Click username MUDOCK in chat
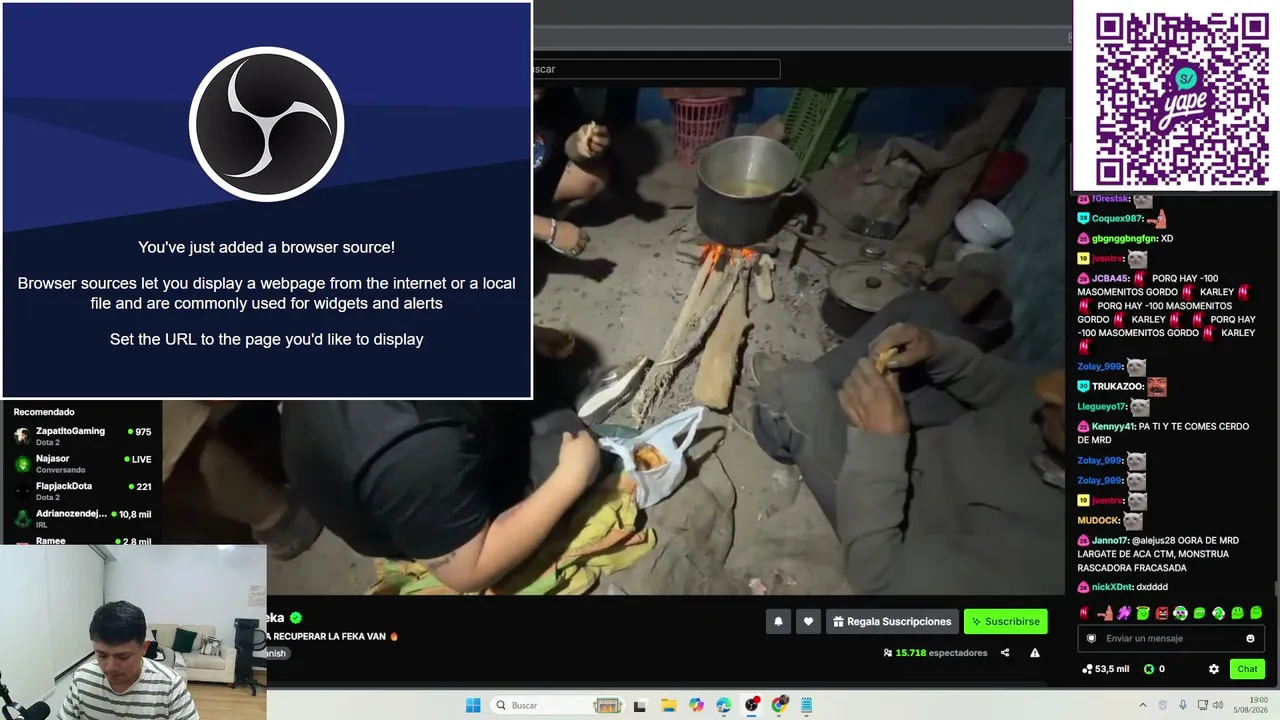Image resolution: width=1280 pixels, height=720 pixels. point(1099,521)
